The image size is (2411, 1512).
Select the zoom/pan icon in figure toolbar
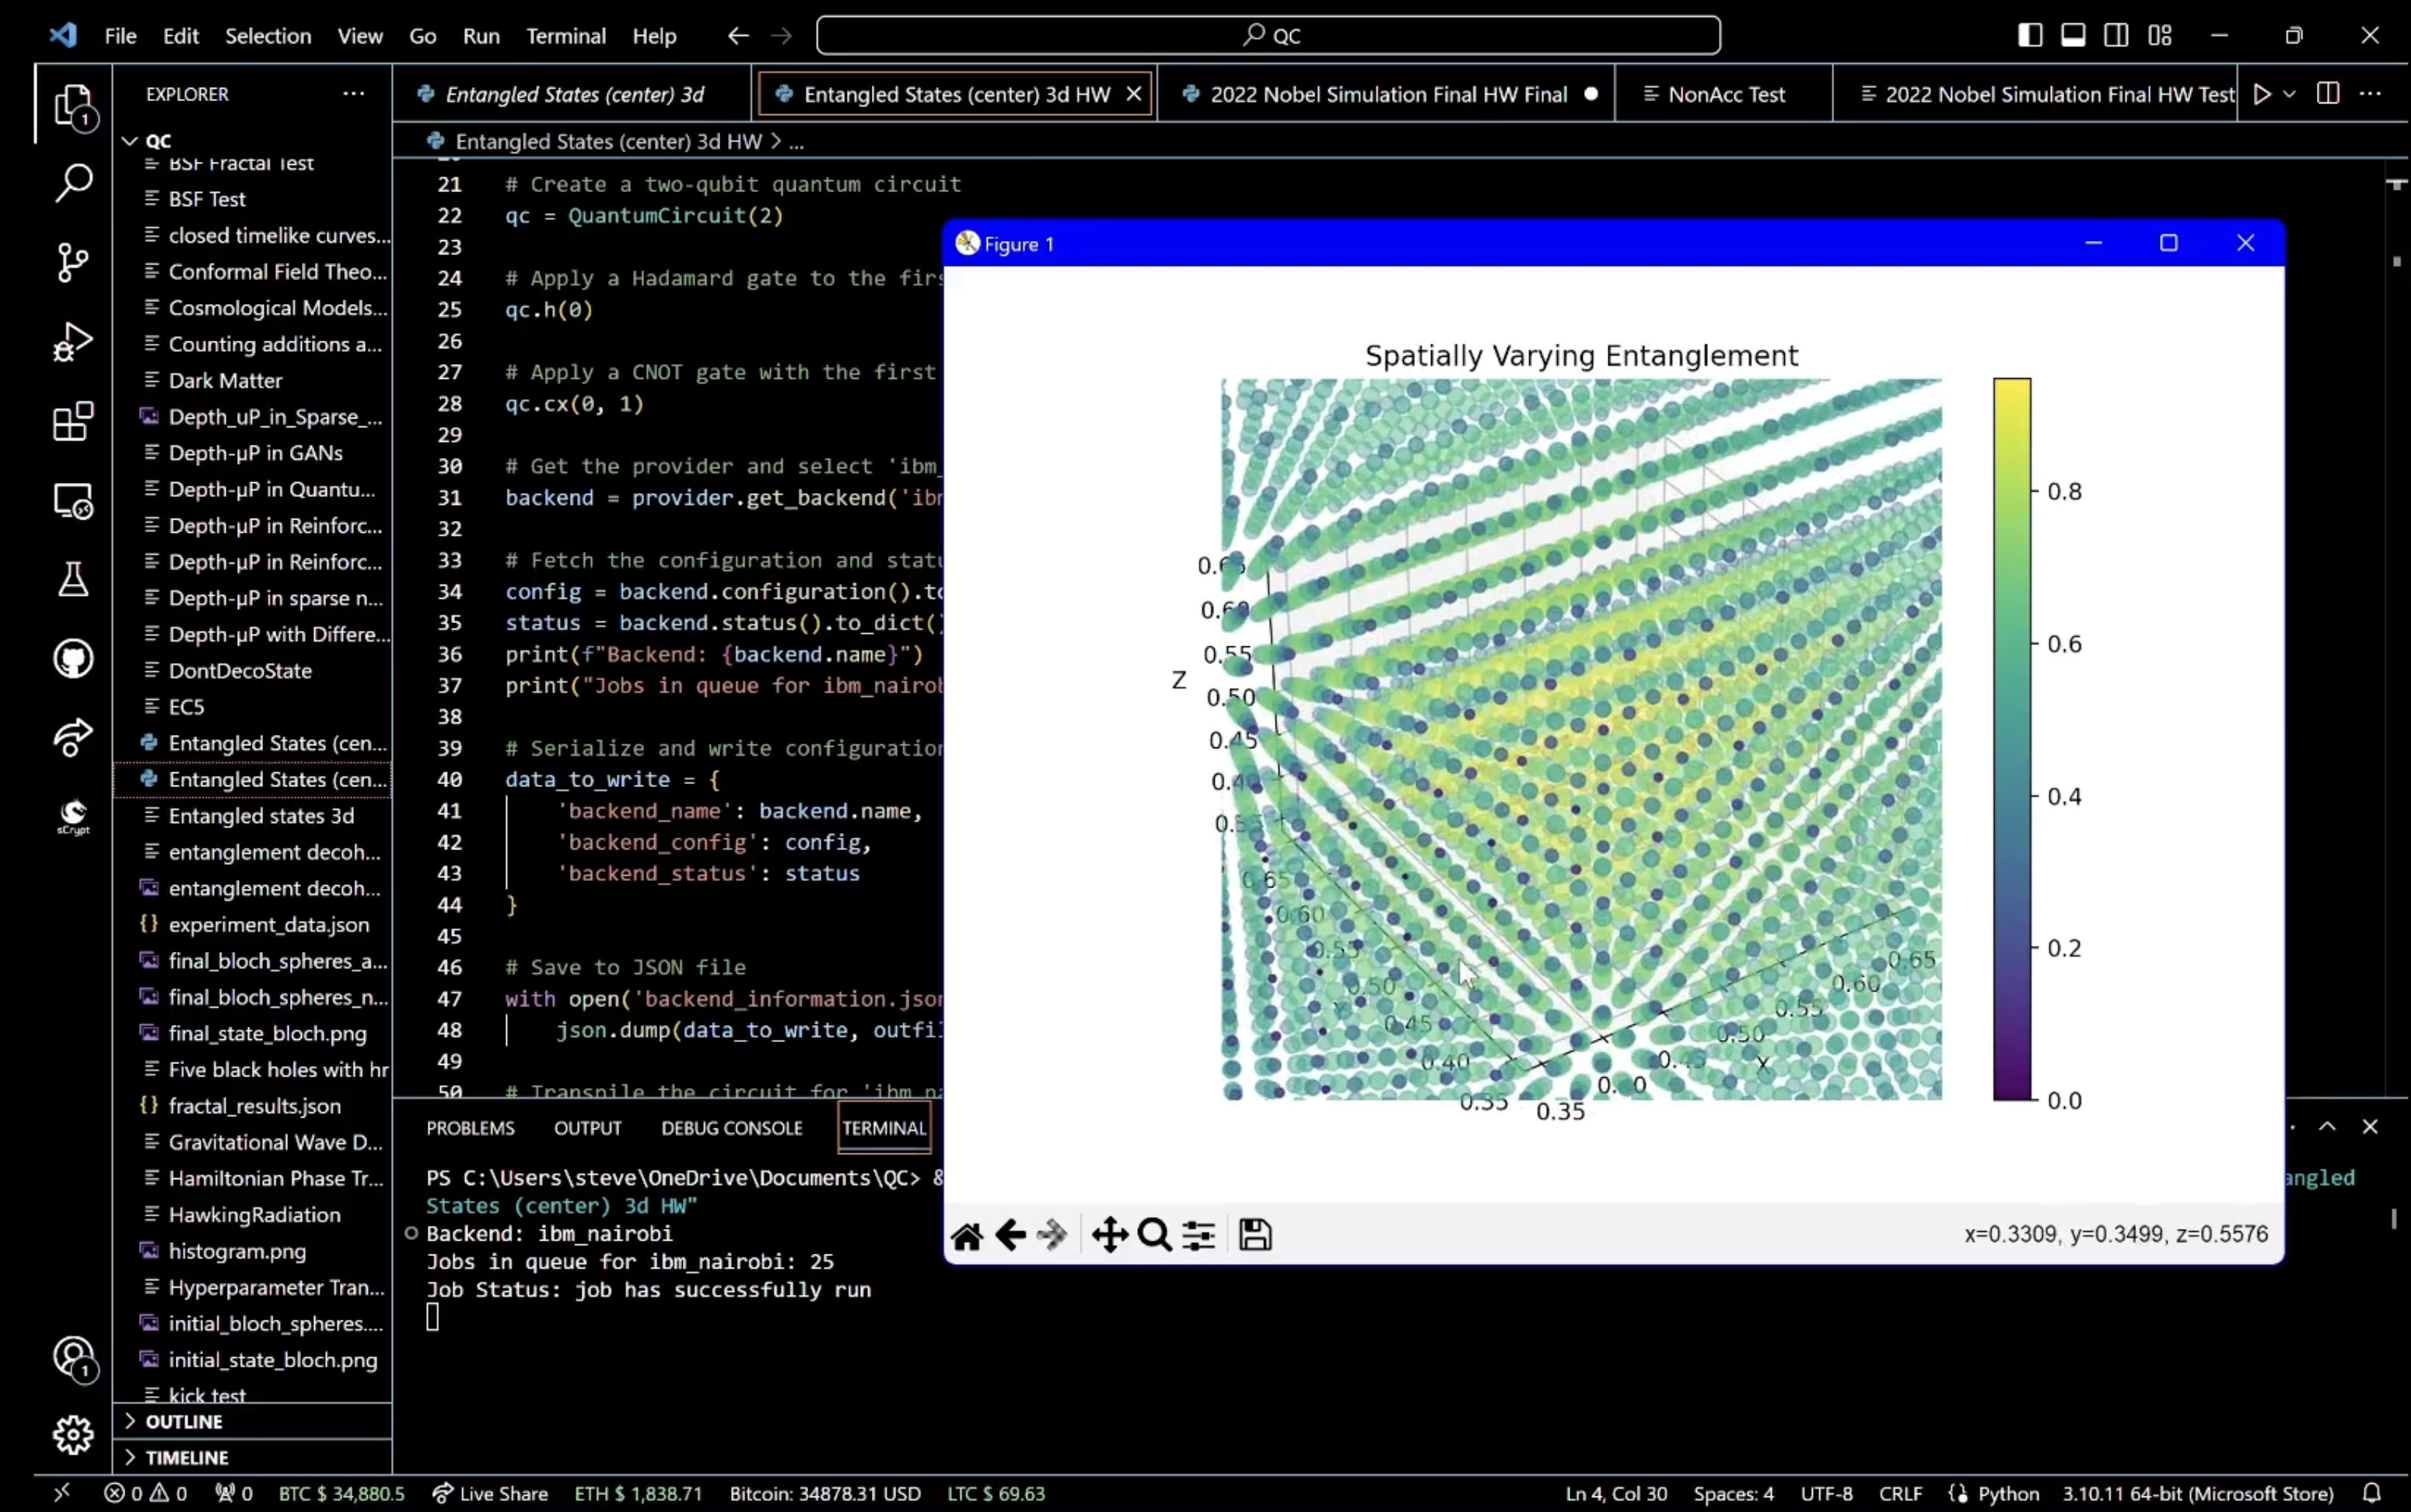pos(1108,1235)
